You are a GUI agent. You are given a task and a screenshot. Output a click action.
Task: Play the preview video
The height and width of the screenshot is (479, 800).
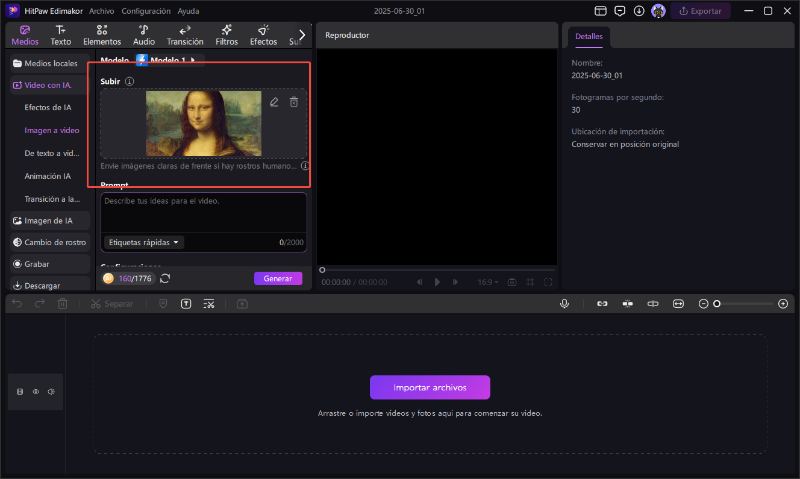(x=437, y=282)
